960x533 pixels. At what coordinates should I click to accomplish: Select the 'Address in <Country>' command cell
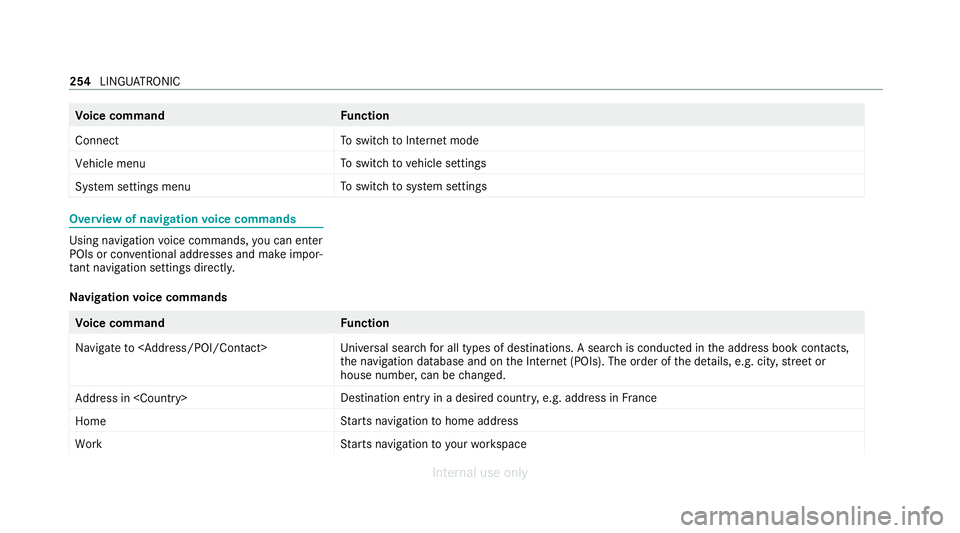click(x=201, y=398)
